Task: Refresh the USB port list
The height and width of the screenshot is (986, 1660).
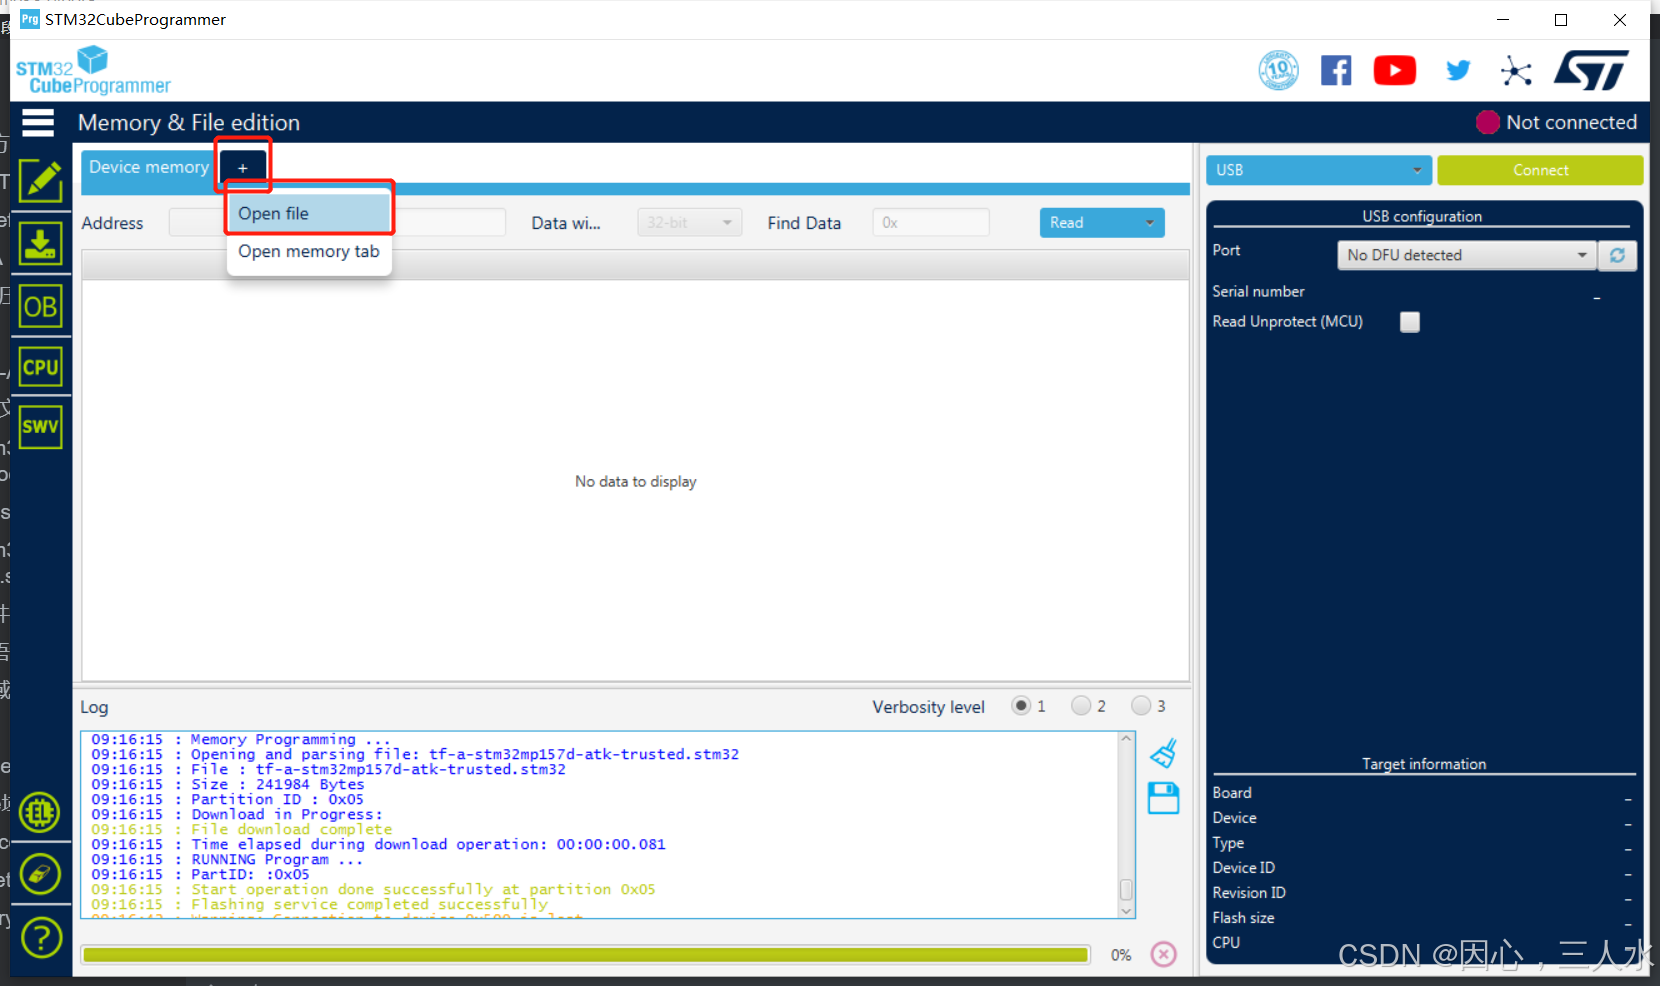Action: (1617, 255)
